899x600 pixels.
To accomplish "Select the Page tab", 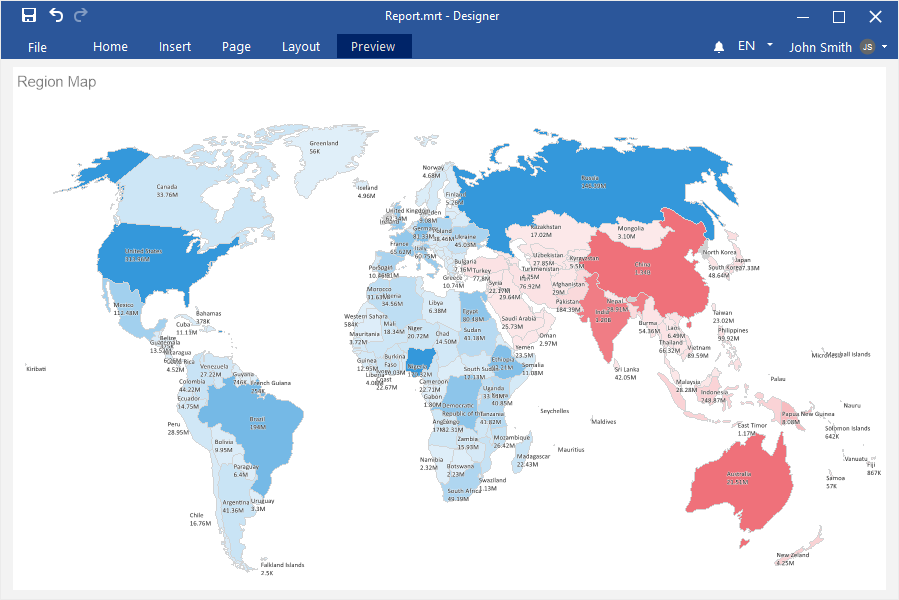I will pos(236,47).
